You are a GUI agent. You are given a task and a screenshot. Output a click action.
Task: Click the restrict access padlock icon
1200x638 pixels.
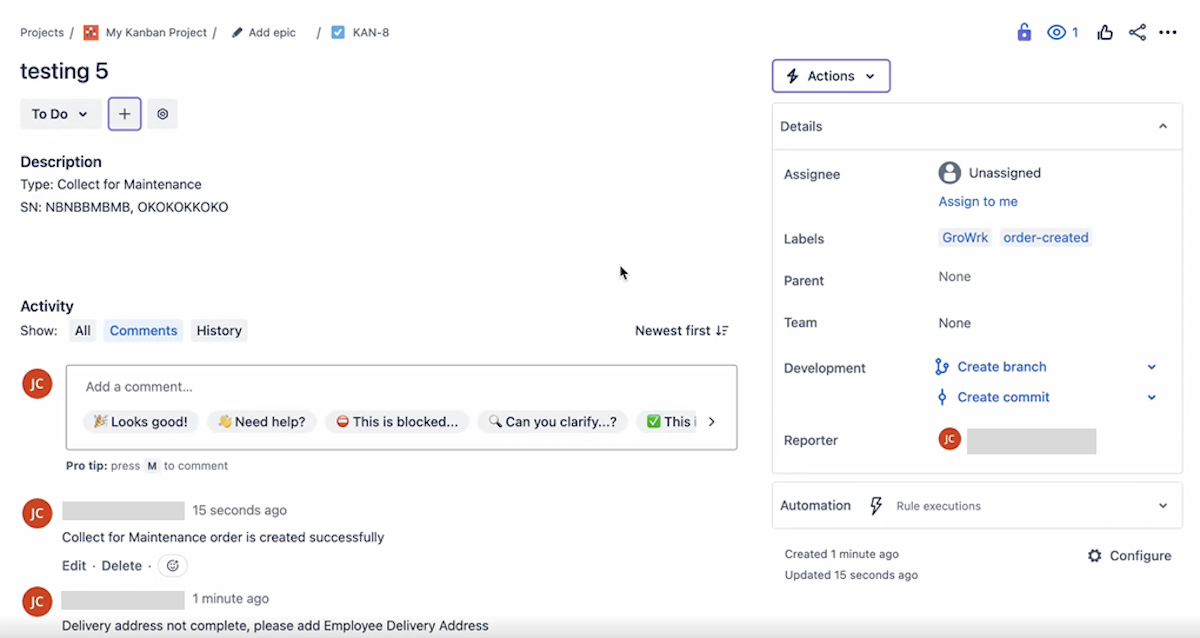[x=1023, y=31]
